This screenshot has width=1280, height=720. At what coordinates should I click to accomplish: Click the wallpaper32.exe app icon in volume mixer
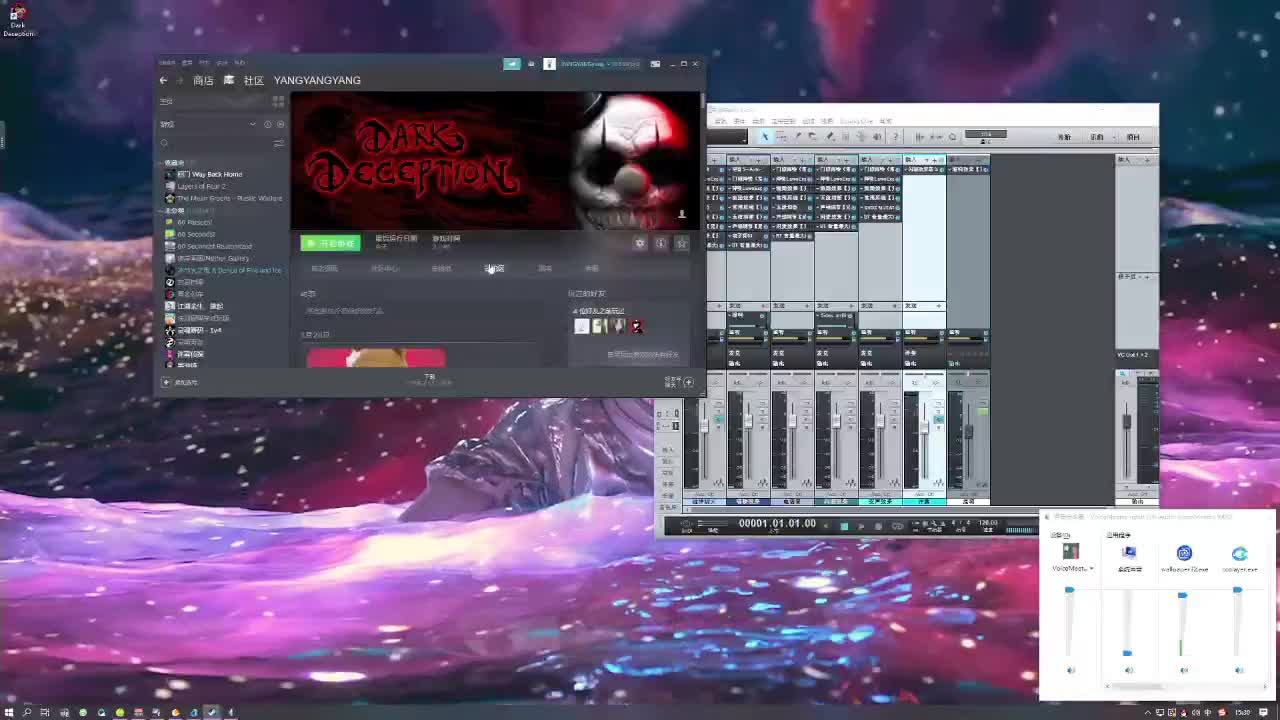1184,553
